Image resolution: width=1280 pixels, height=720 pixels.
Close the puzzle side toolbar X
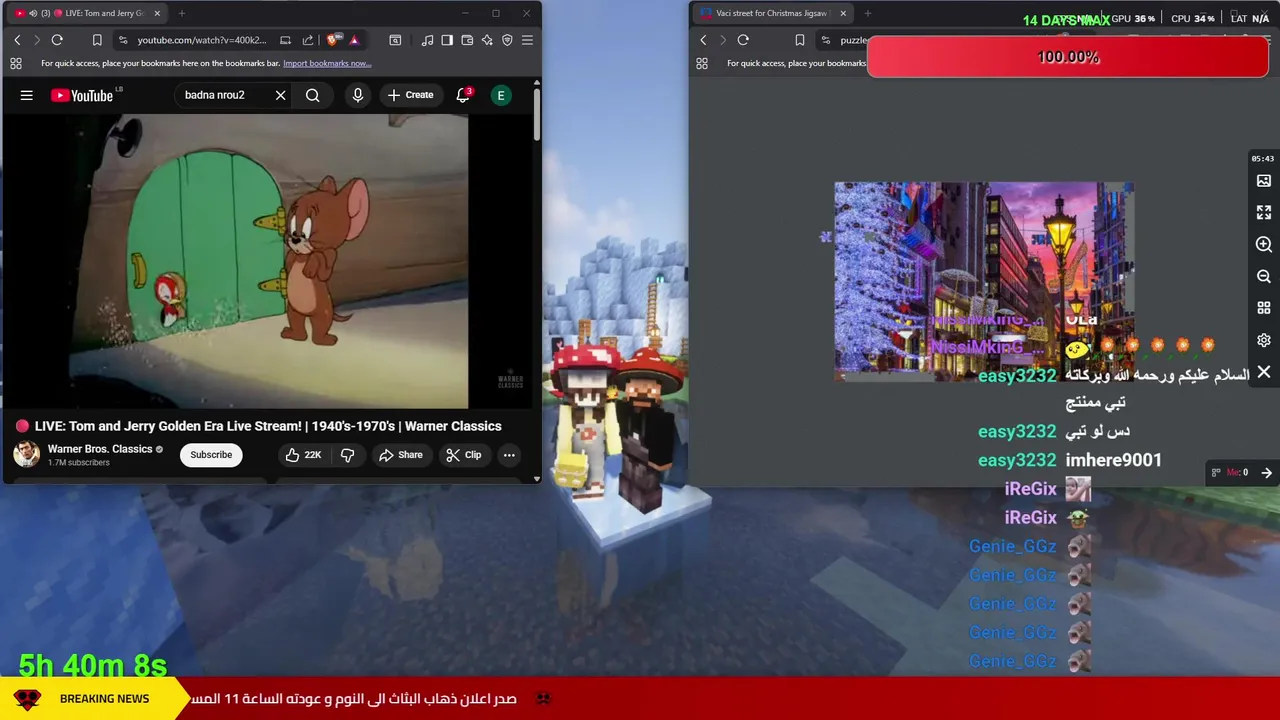click(1264, 372)
